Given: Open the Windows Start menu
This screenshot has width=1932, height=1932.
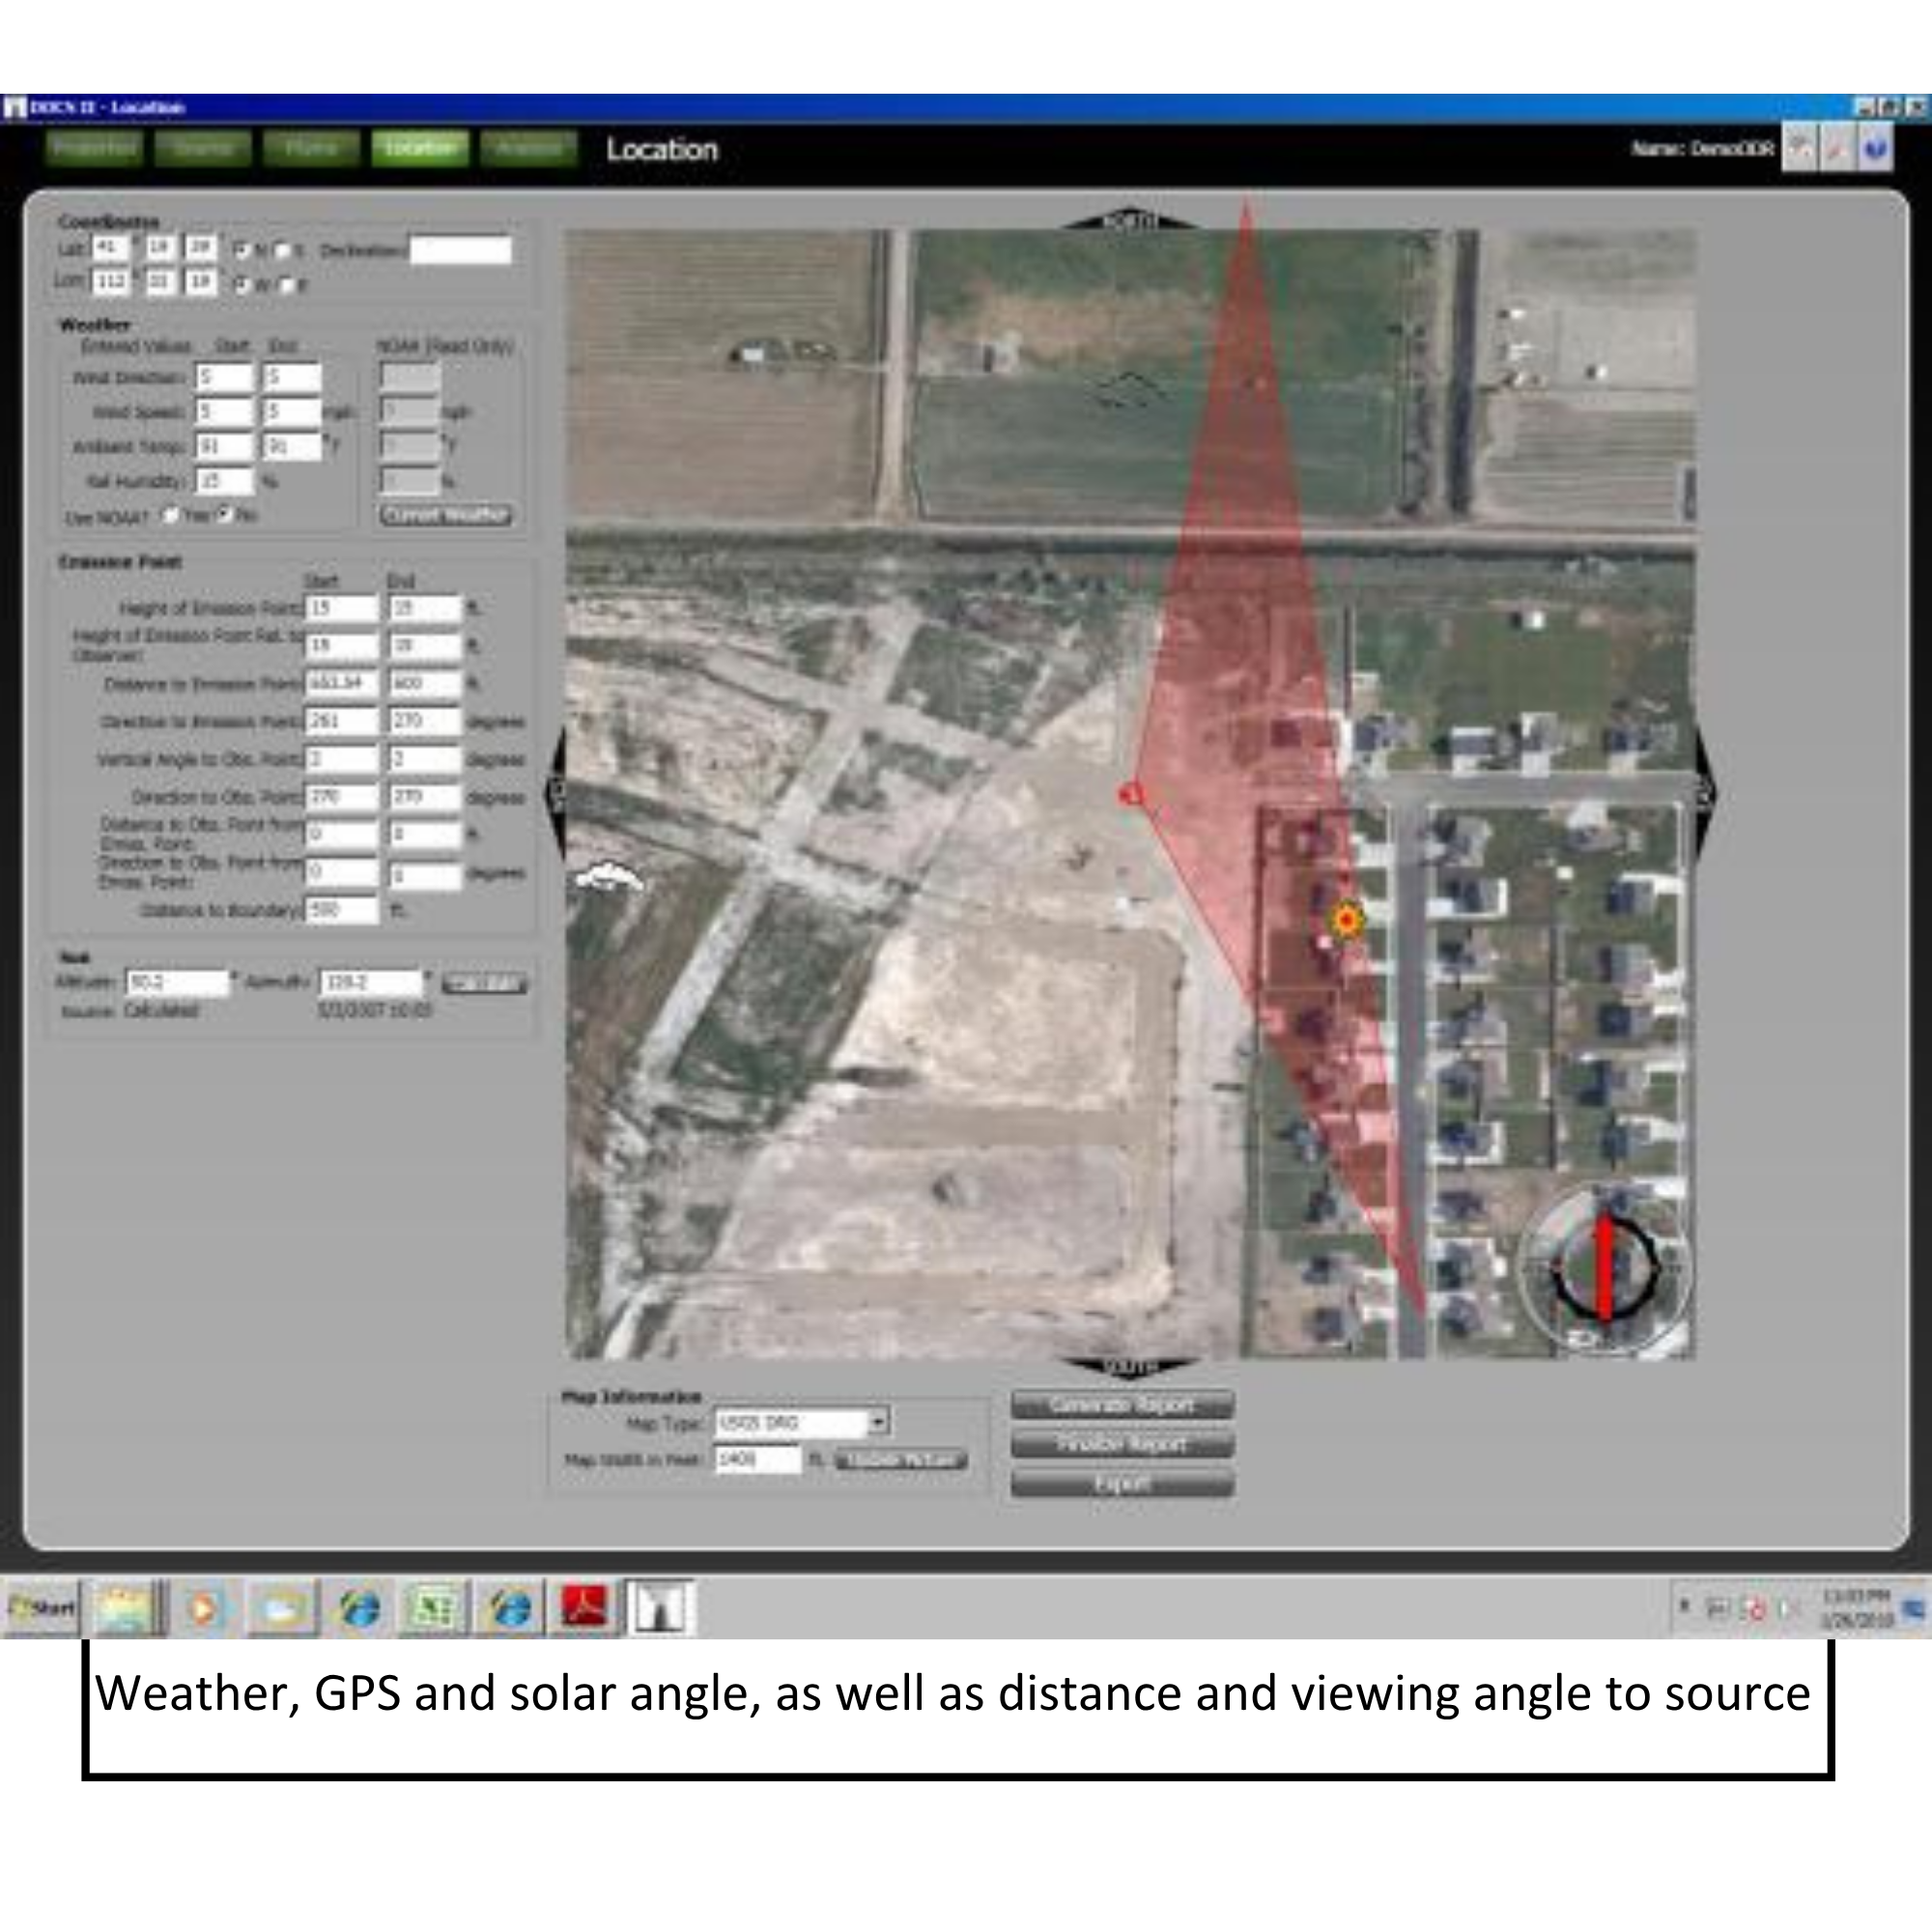Looking at the screenshot, I should (42, 1608).
